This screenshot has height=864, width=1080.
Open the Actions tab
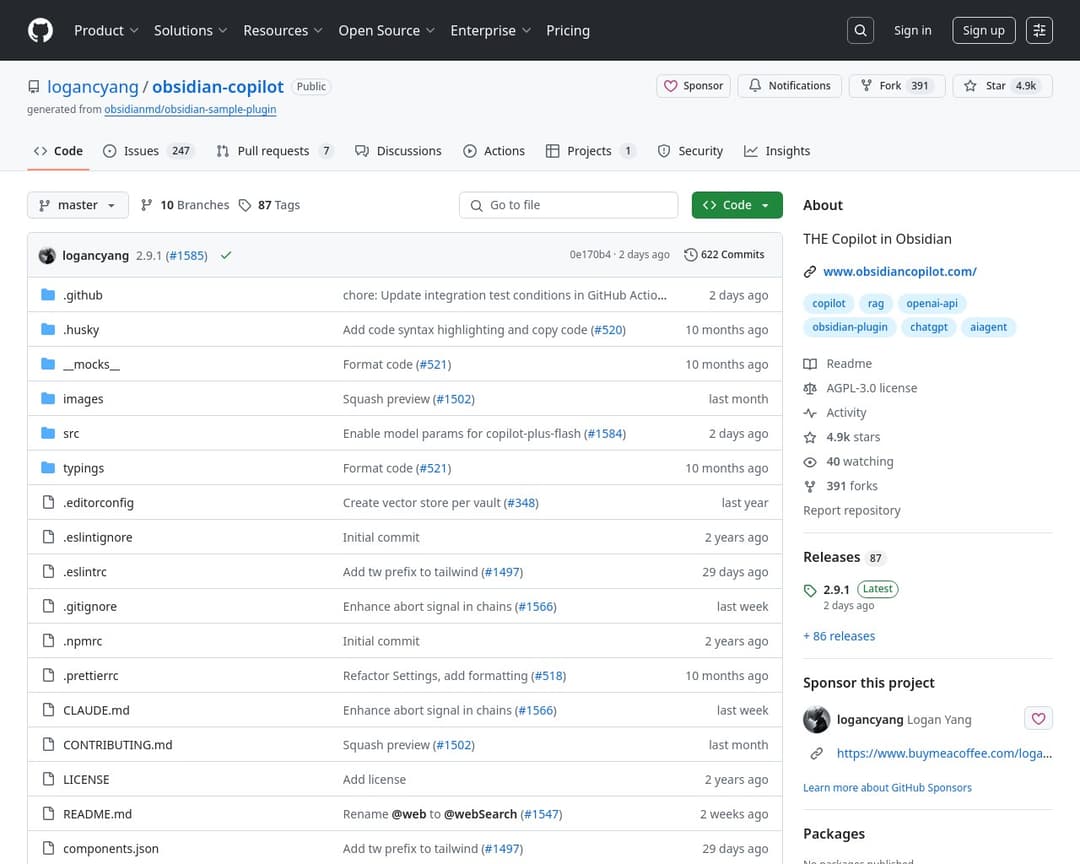494,151
